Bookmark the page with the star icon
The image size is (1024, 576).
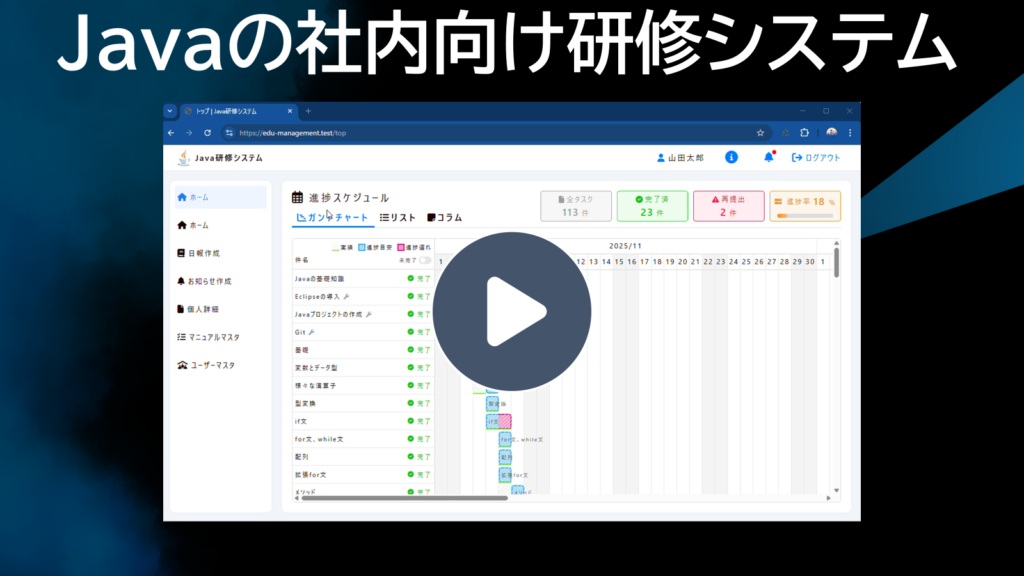coord(760,132)
